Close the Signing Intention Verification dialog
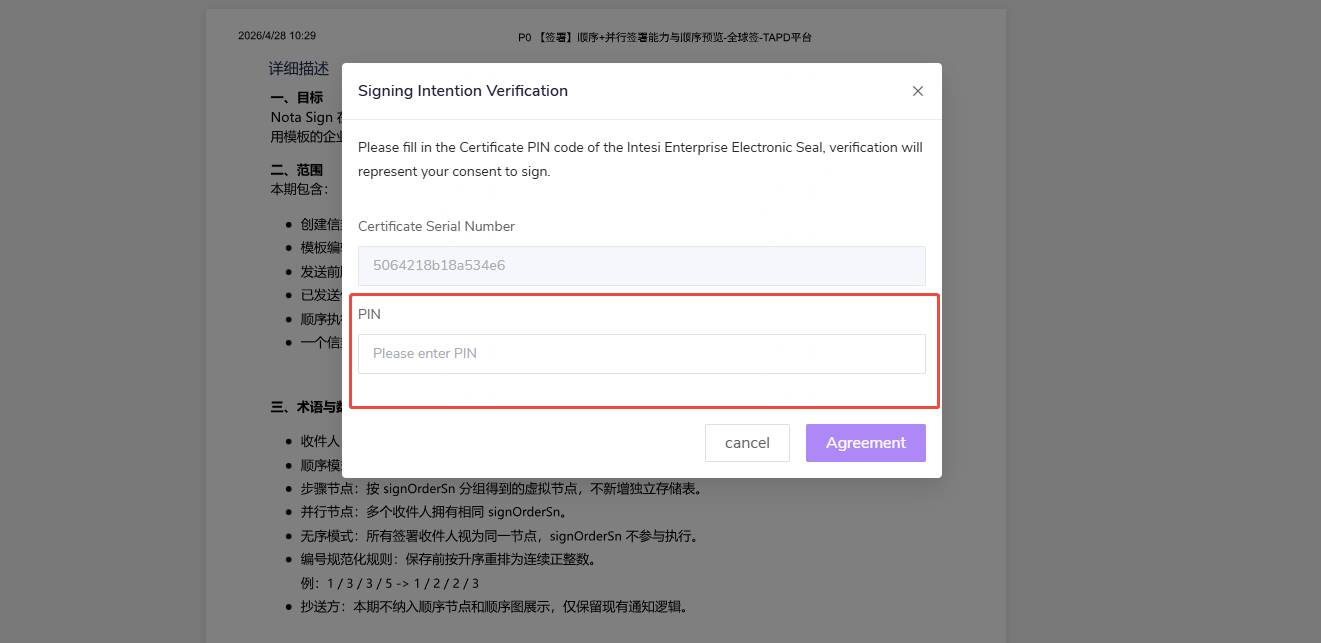The image size is (1321, 643). click(918, 91)
